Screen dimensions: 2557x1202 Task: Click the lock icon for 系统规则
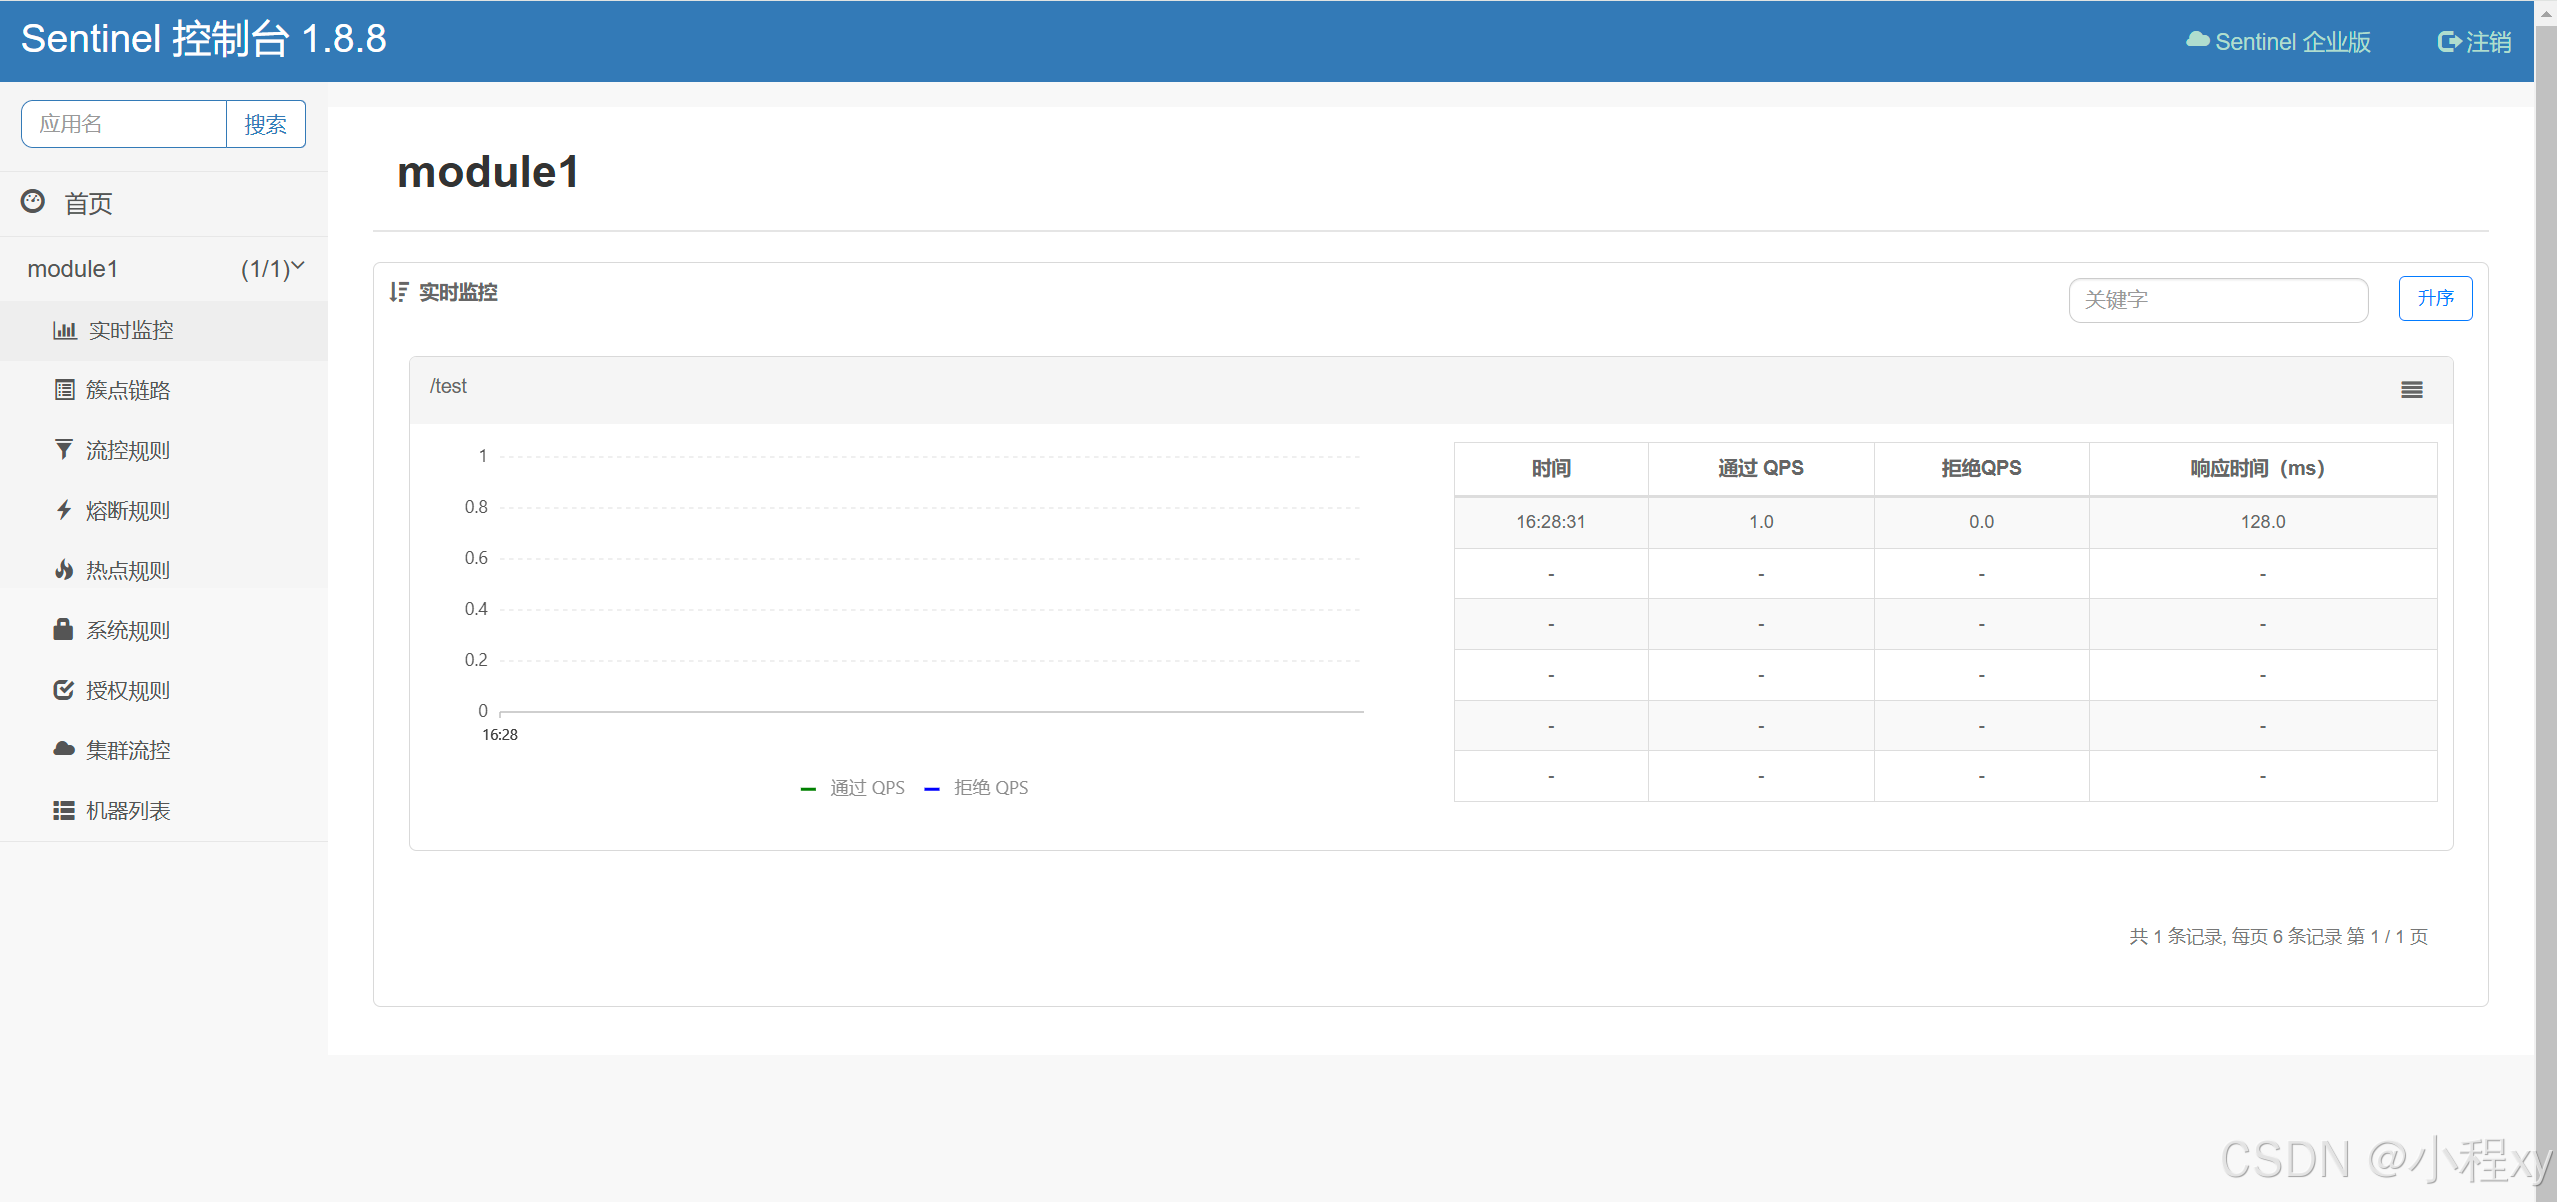(x=63, y=629)
